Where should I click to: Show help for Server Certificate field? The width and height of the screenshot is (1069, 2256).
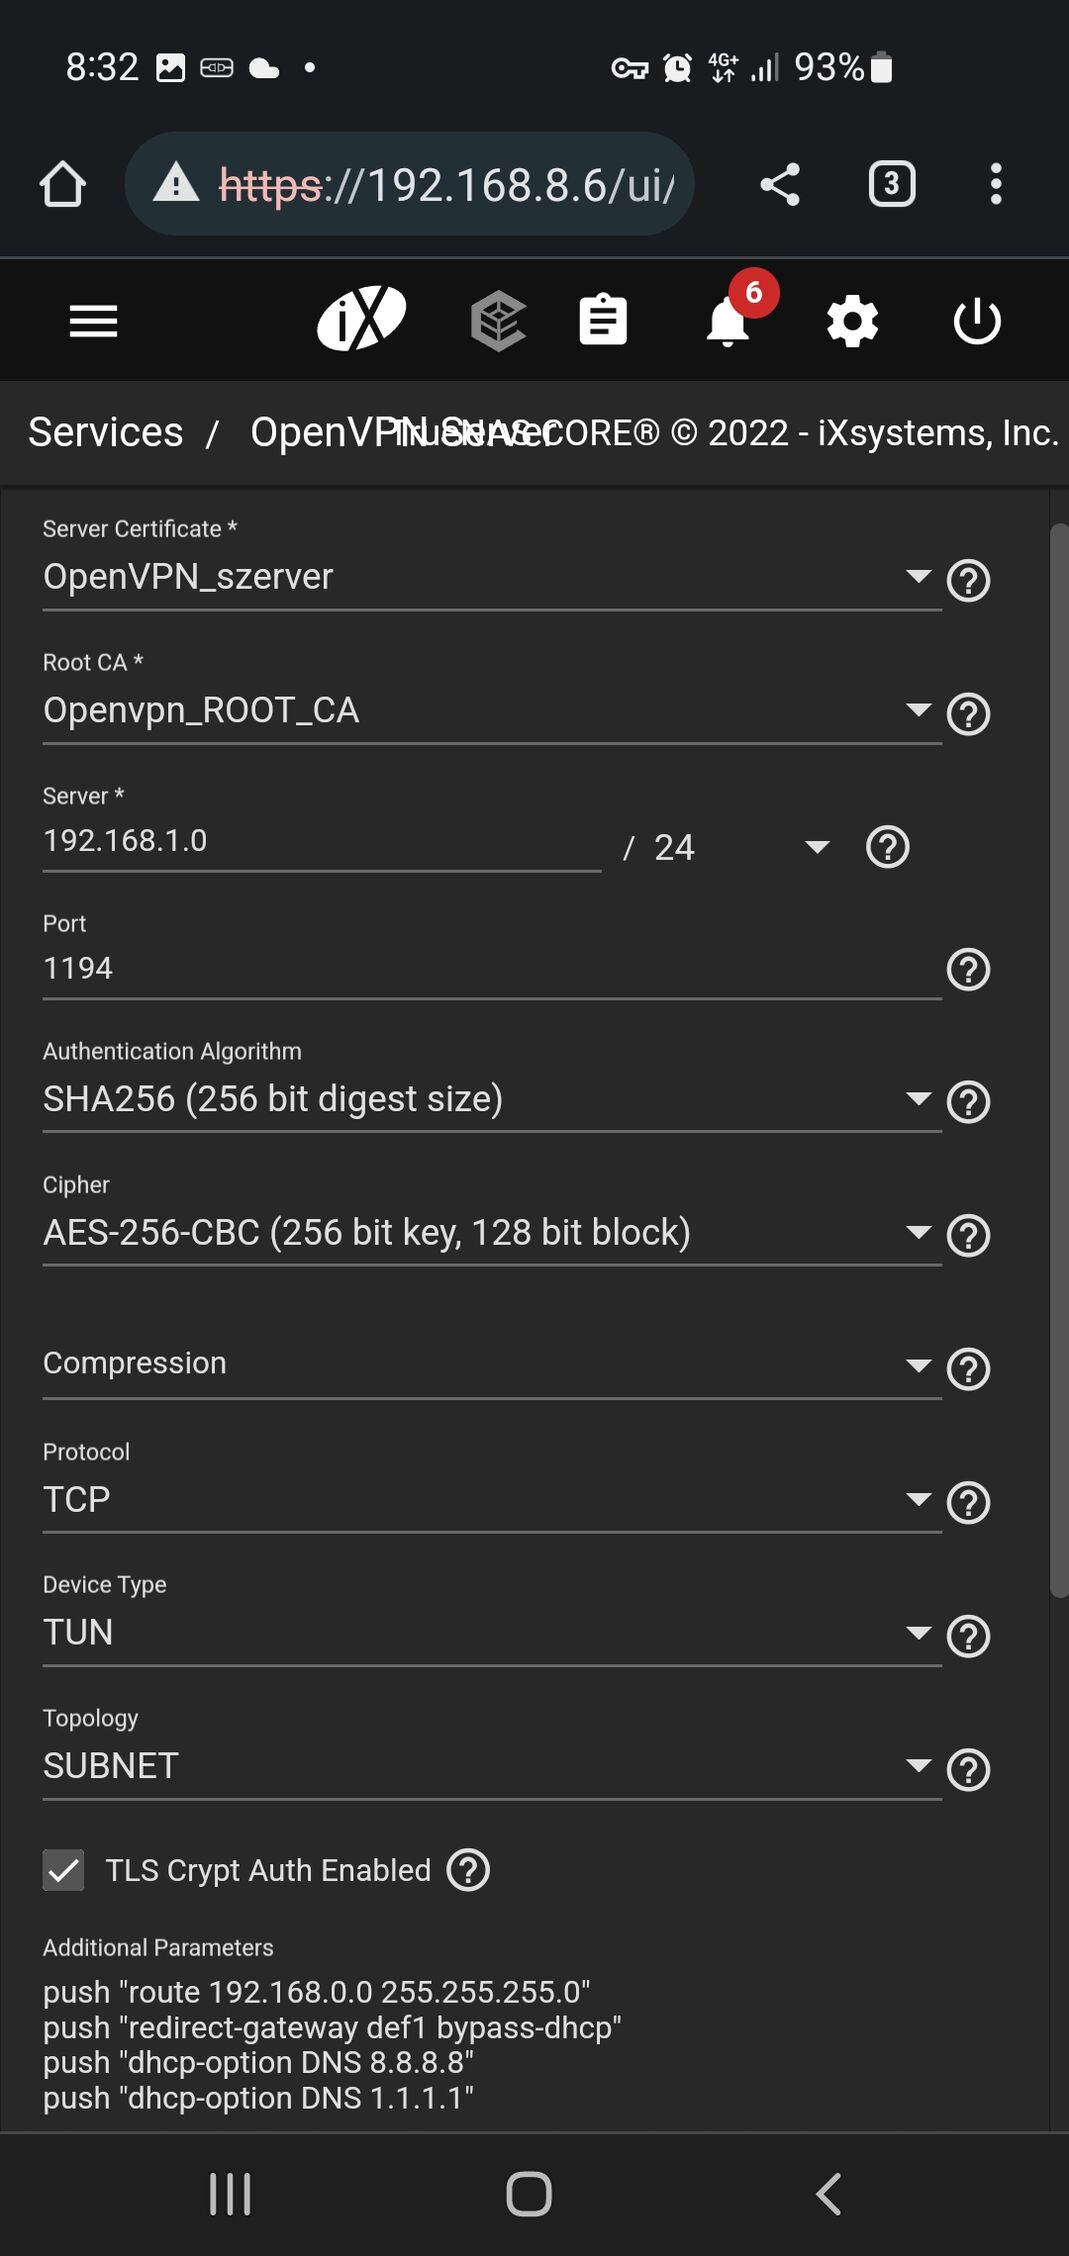coord(968,580)
